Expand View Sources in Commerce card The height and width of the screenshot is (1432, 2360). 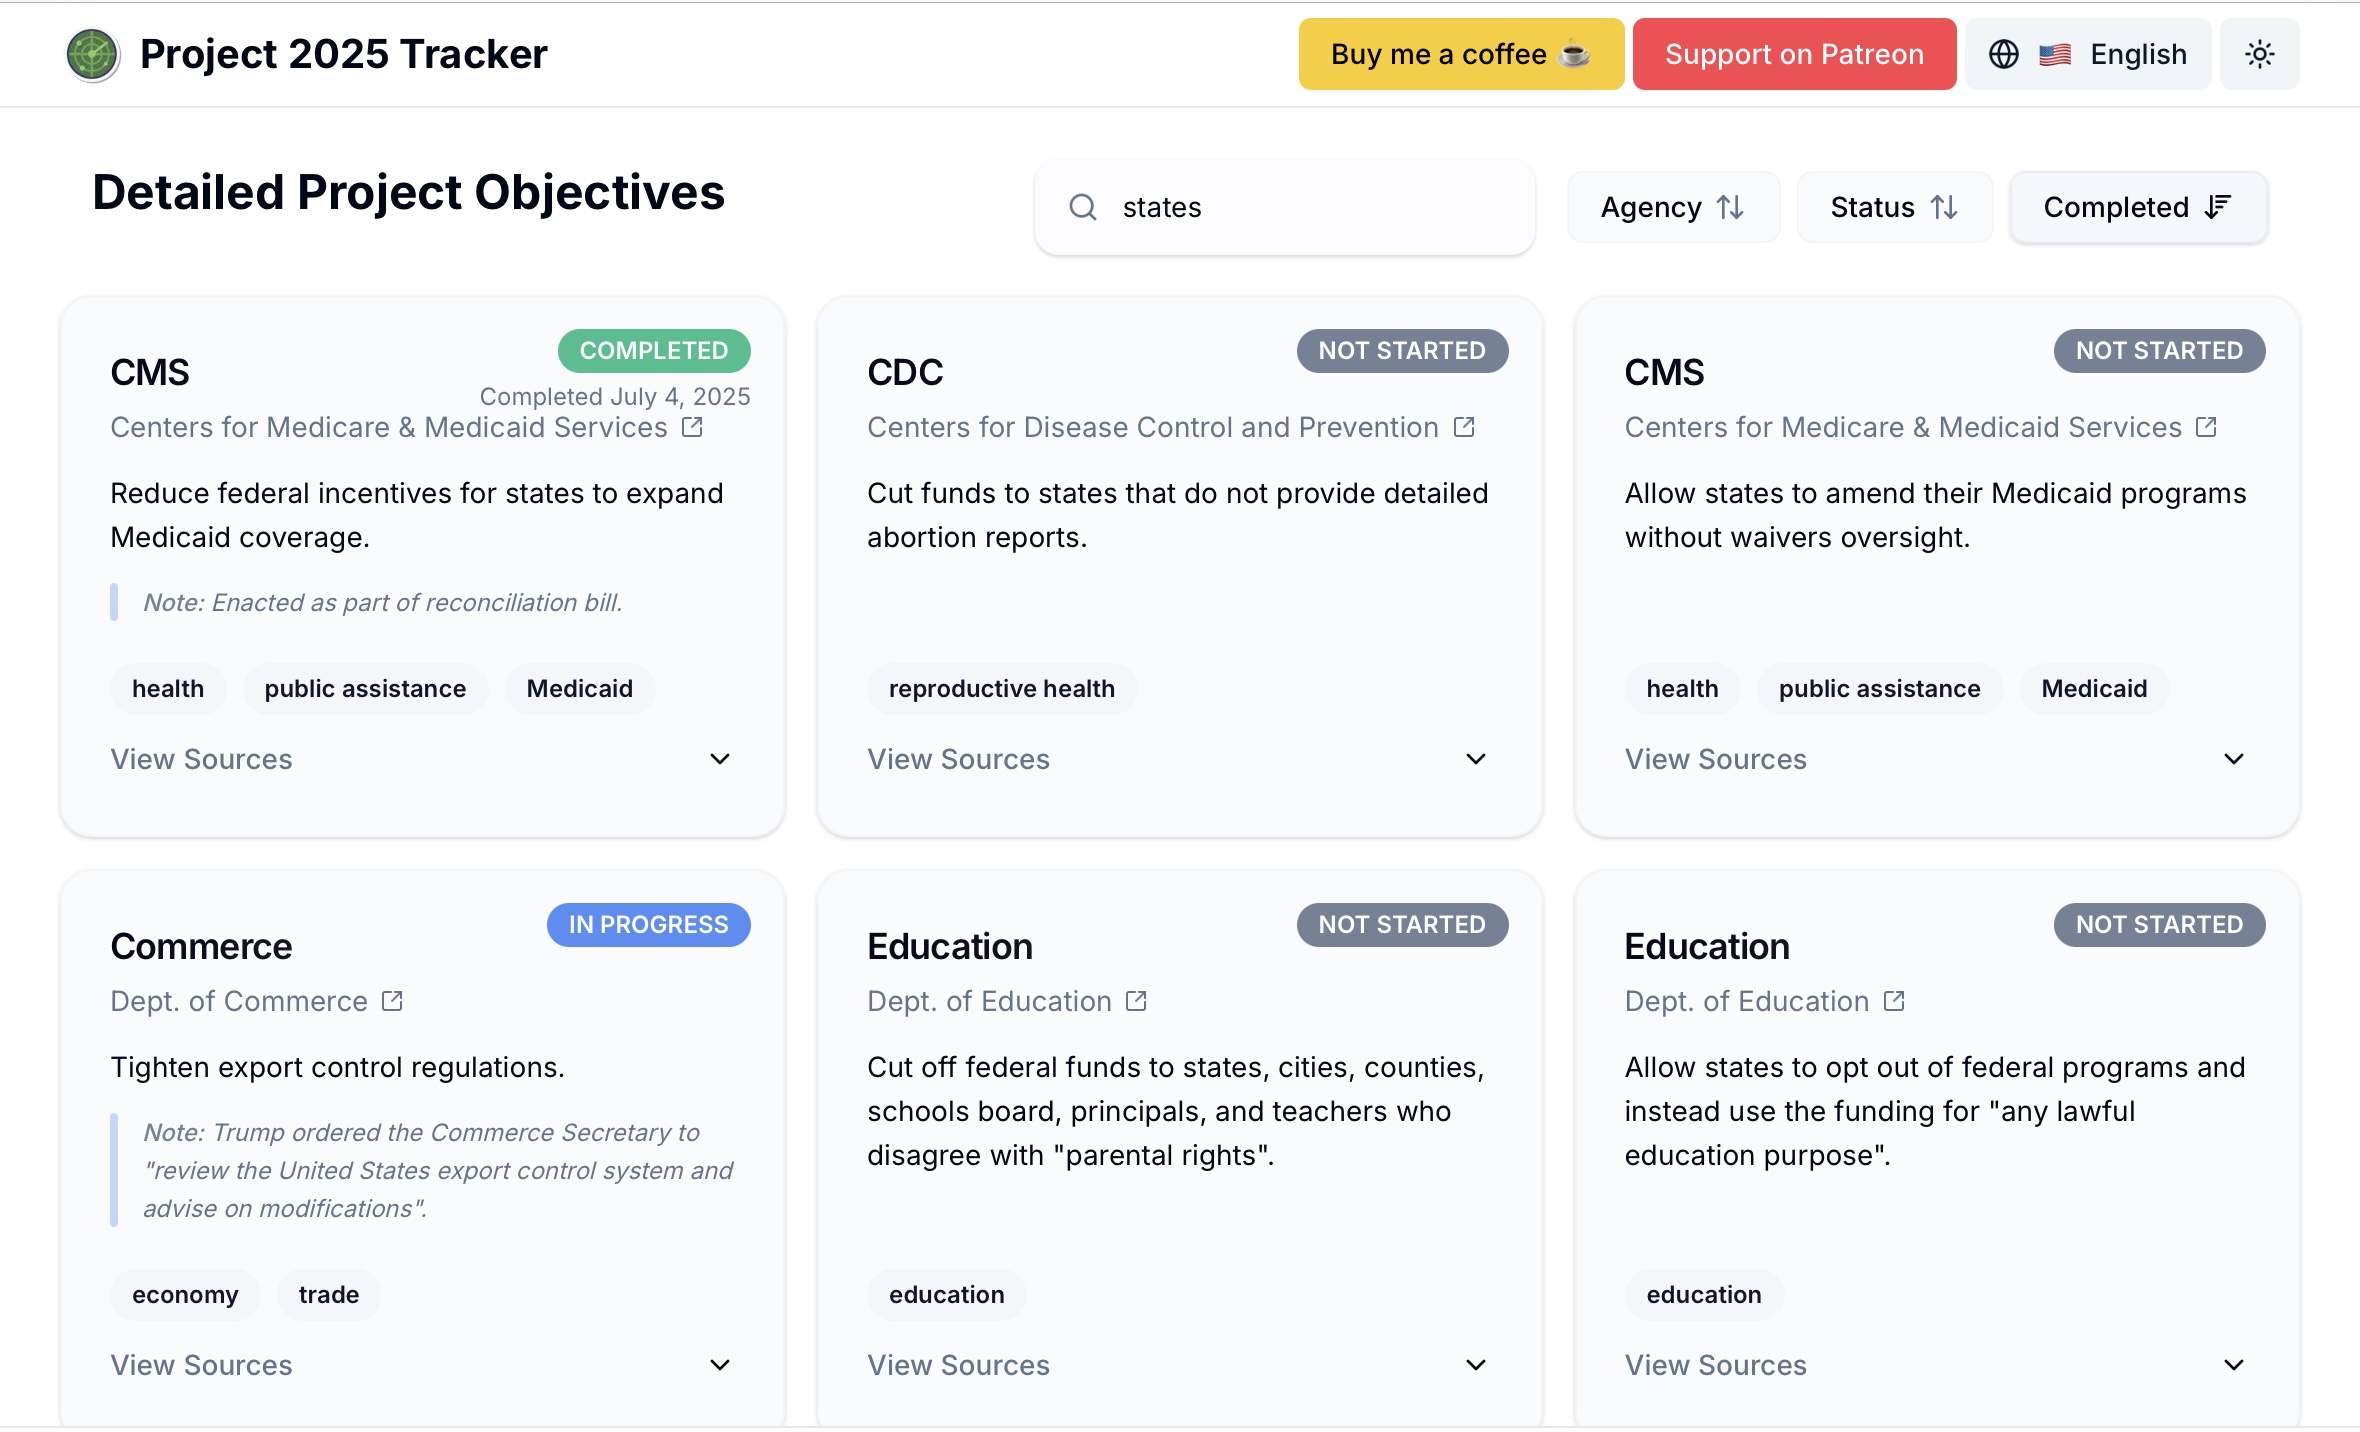[x=420, y=1365]
